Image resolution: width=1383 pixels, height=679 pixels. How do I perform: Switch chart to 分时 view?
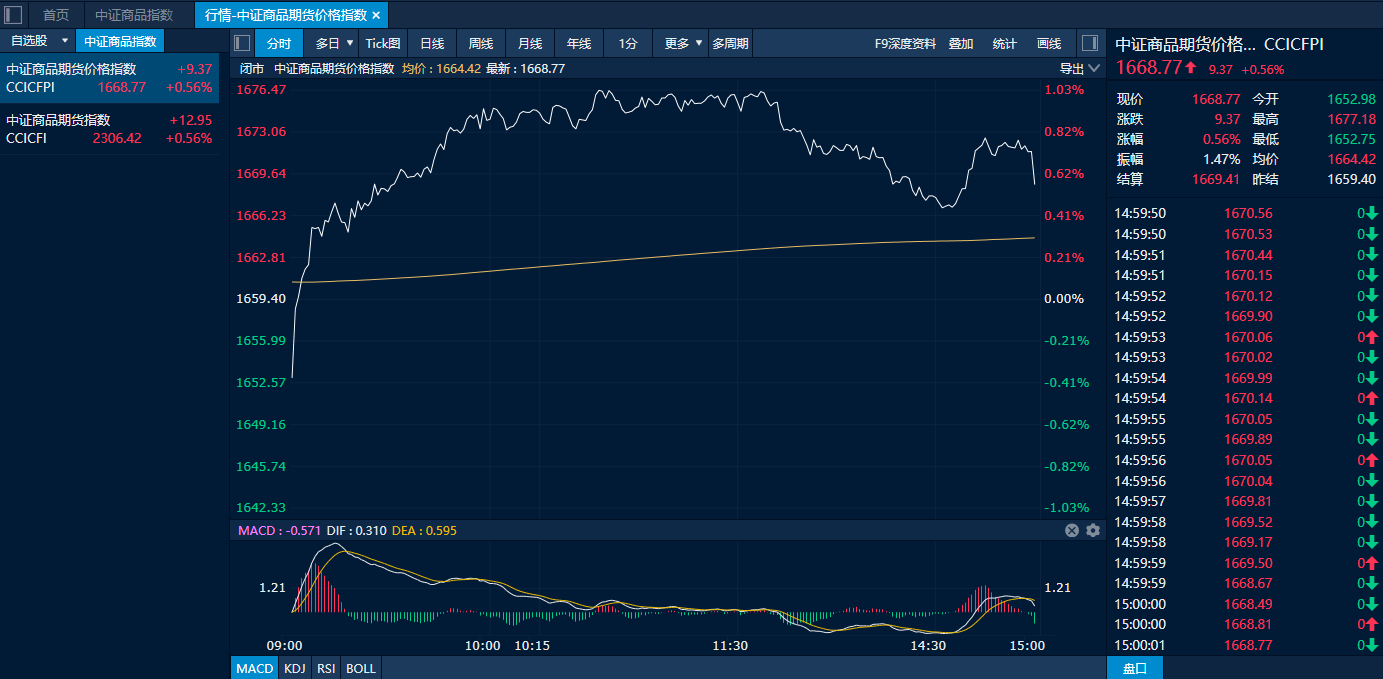(279, 43)
